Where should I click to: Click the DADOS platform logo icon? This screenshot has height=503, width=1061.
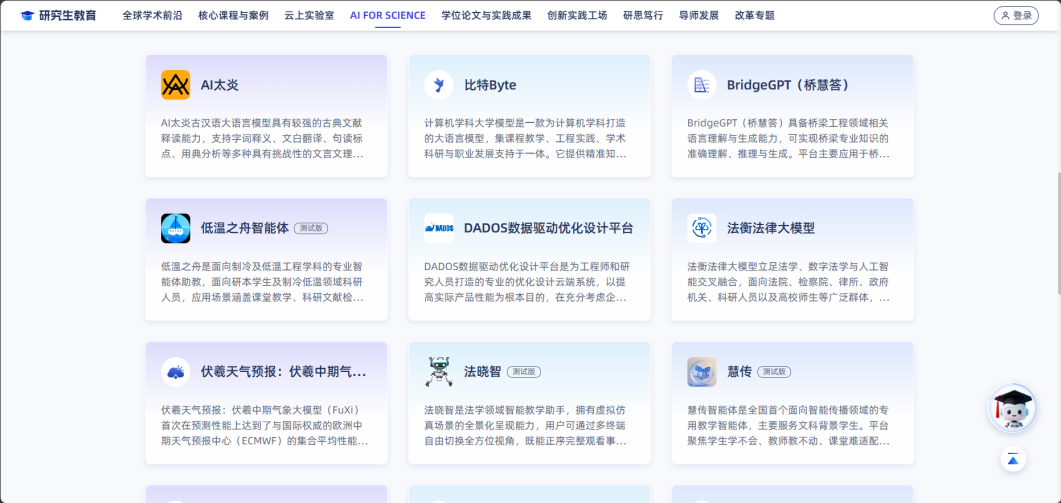439,228
